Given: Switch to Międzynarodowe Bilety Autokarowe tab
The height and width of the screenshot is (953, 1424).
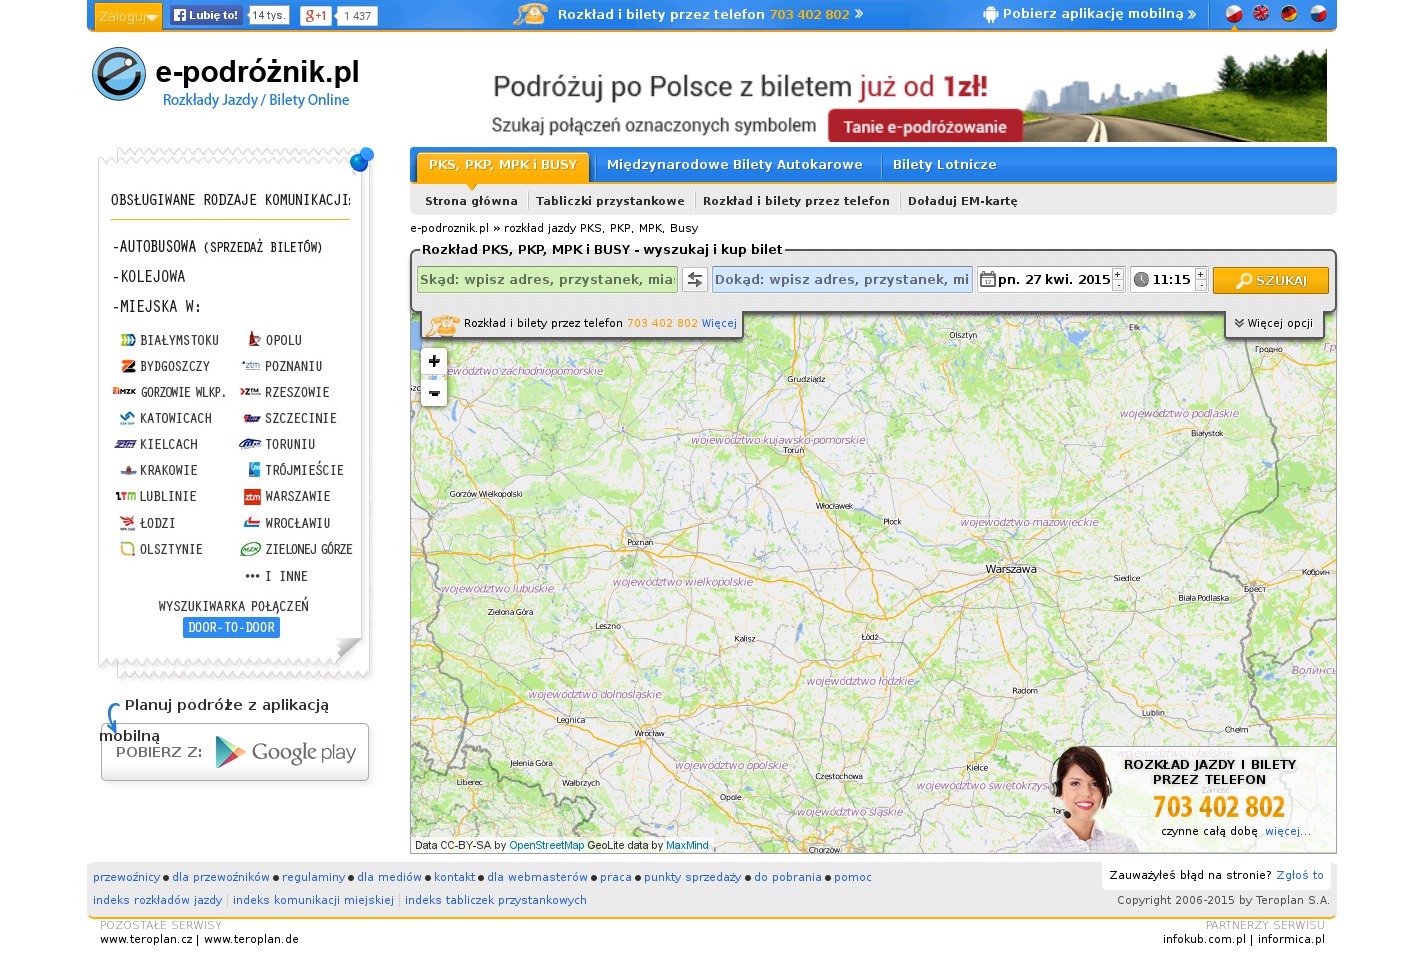Looking at the screenshot, I should click(x=734, y=165).
